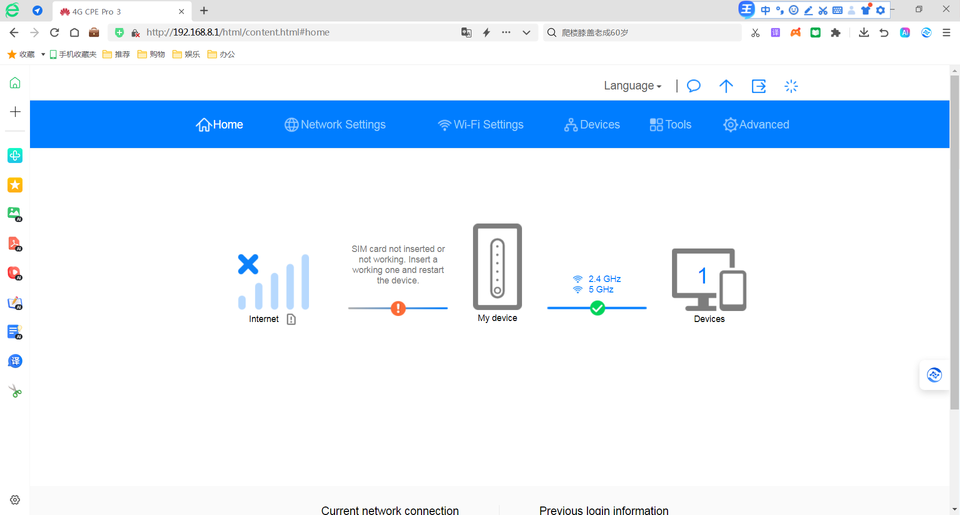Screen dimensions: 960x515
Task: Toggle IME Chinese 中 mode
Action: (x=765, y=10)
